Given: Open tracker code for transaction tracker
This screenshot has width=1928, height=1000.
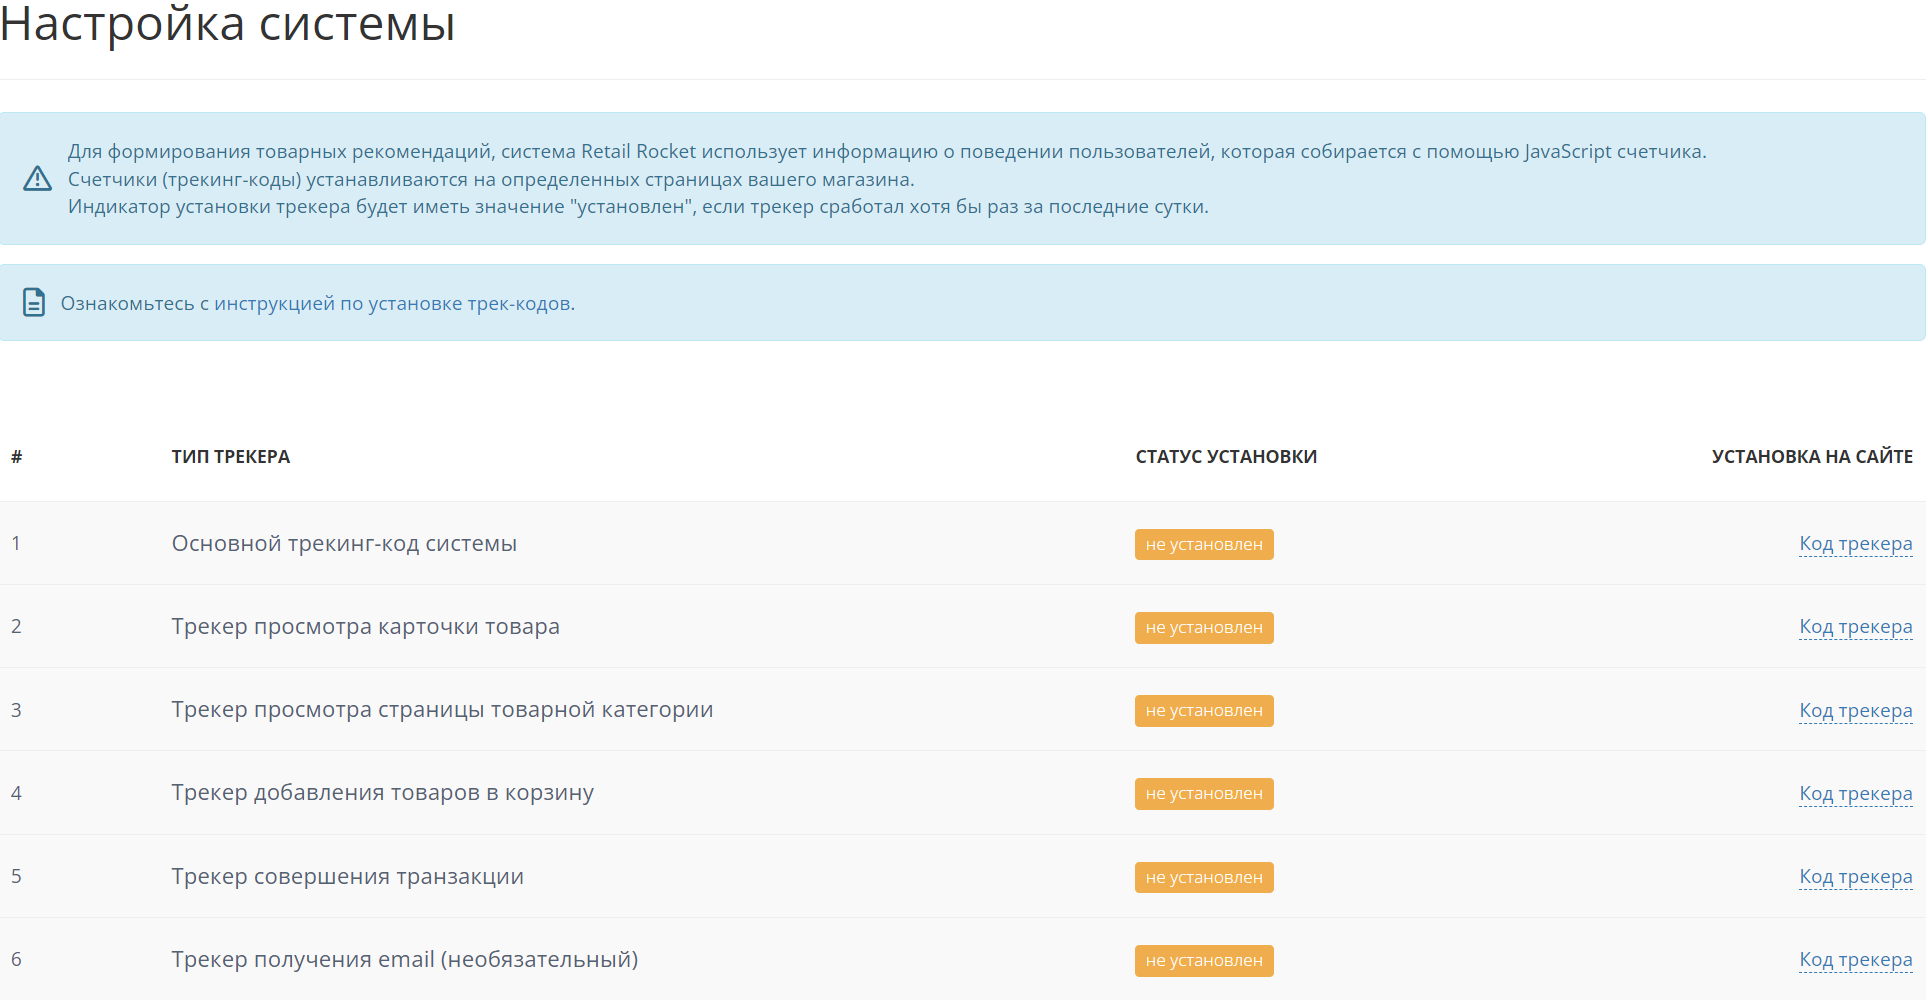Looking at the screenshot, I should [x=1855, y=877].
